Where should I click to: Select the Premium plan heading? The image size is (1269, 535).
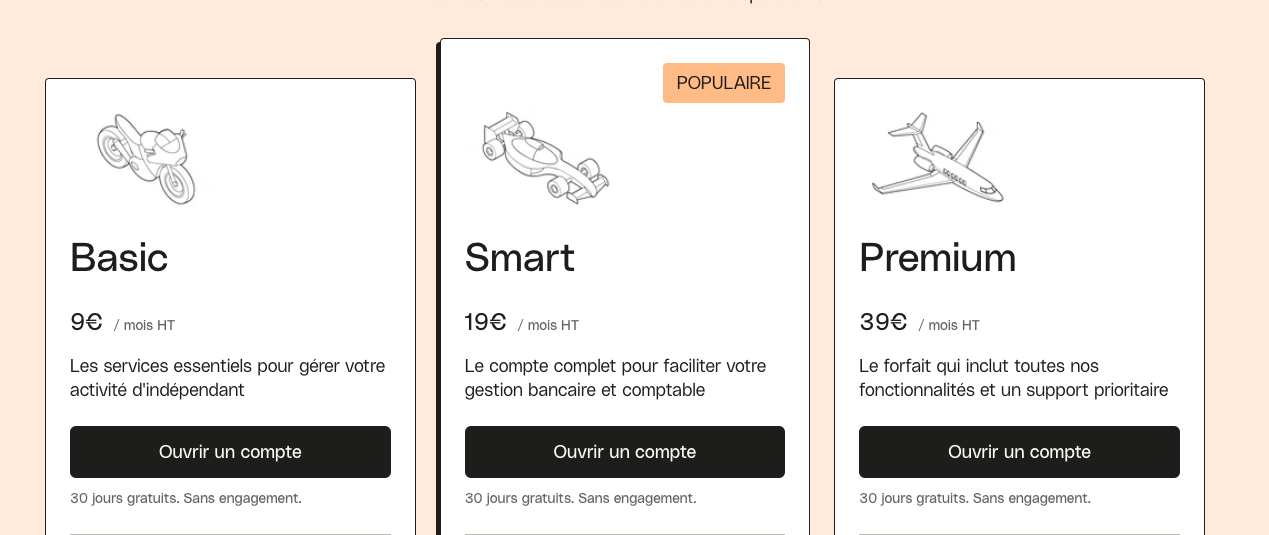pos(938,257)
